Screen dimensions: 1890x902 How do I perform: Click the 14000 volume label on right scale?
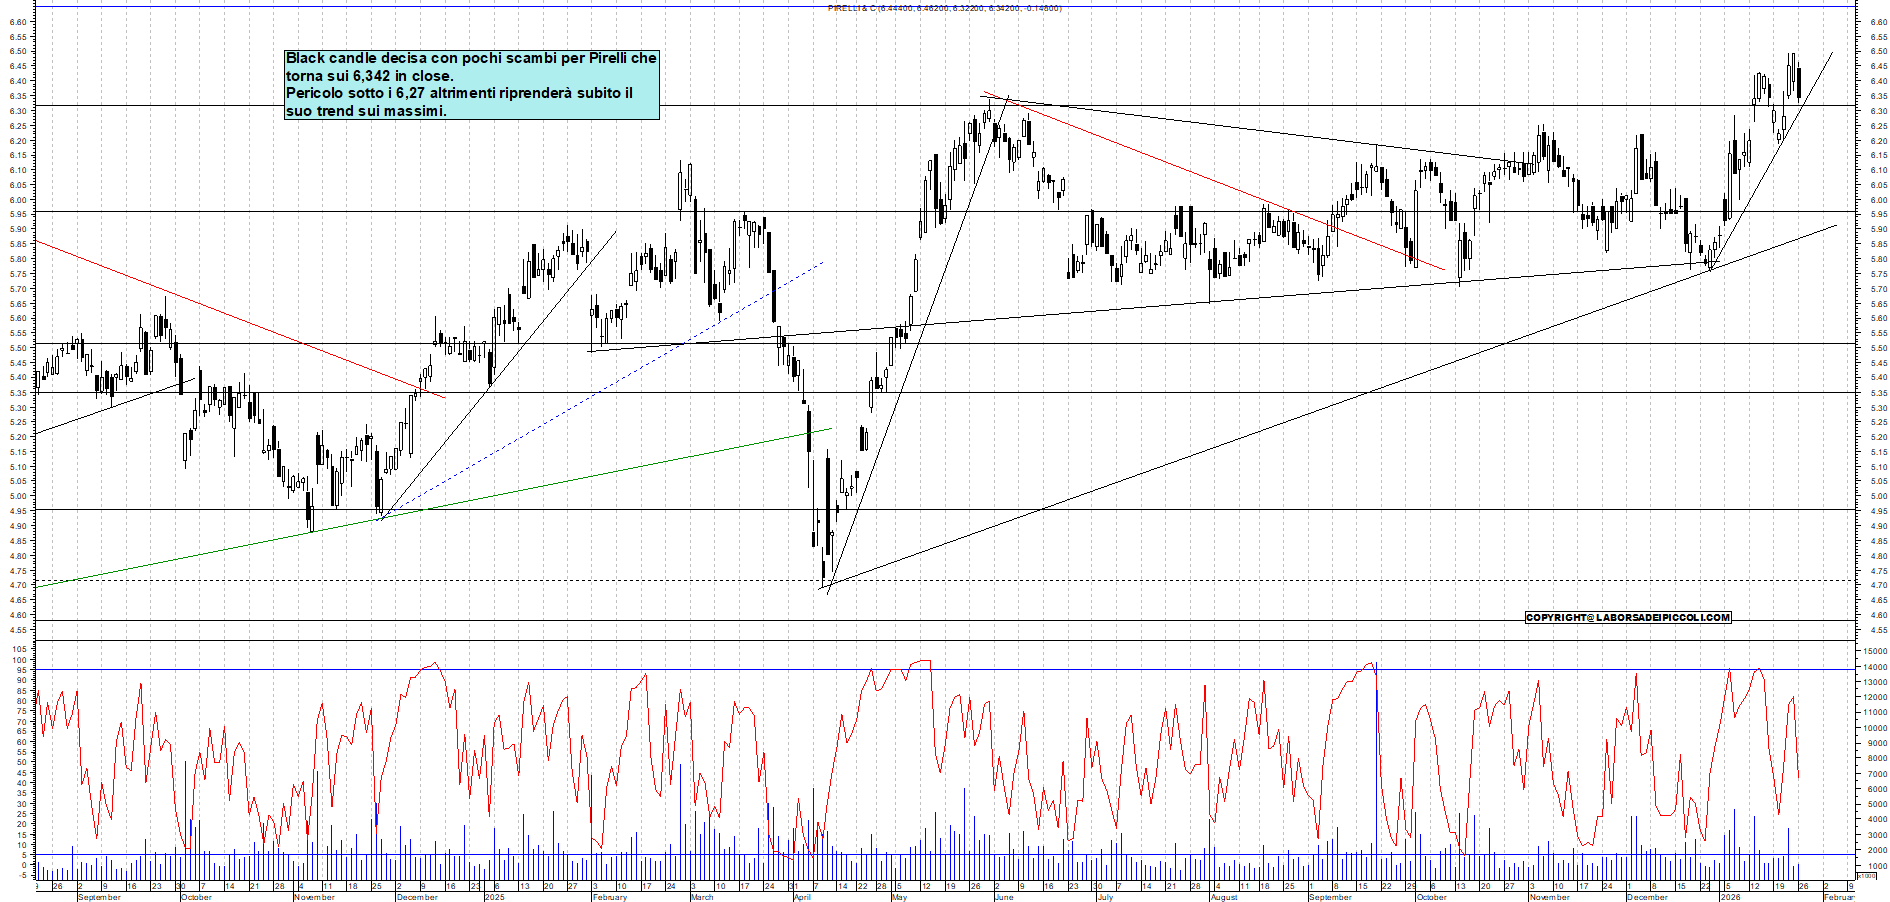1874,667
